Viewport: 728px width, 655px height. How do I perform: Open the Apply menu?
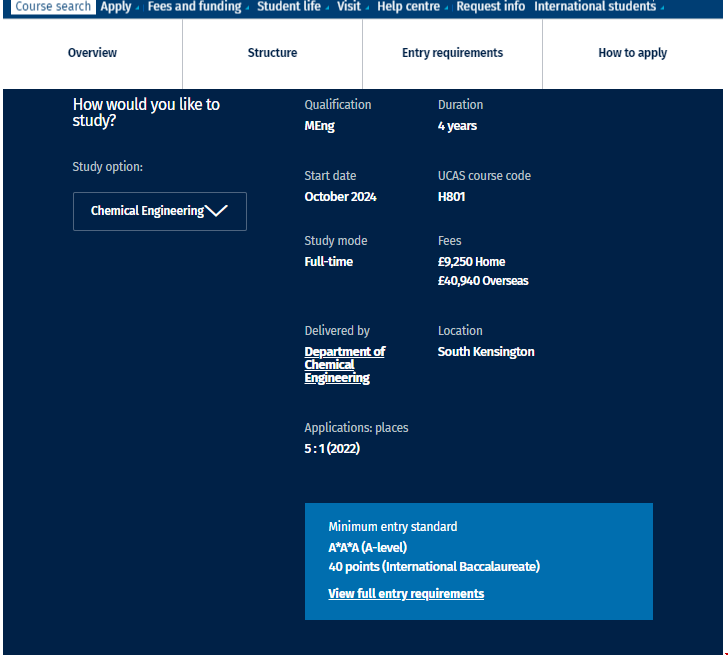[x=115, y=7]
